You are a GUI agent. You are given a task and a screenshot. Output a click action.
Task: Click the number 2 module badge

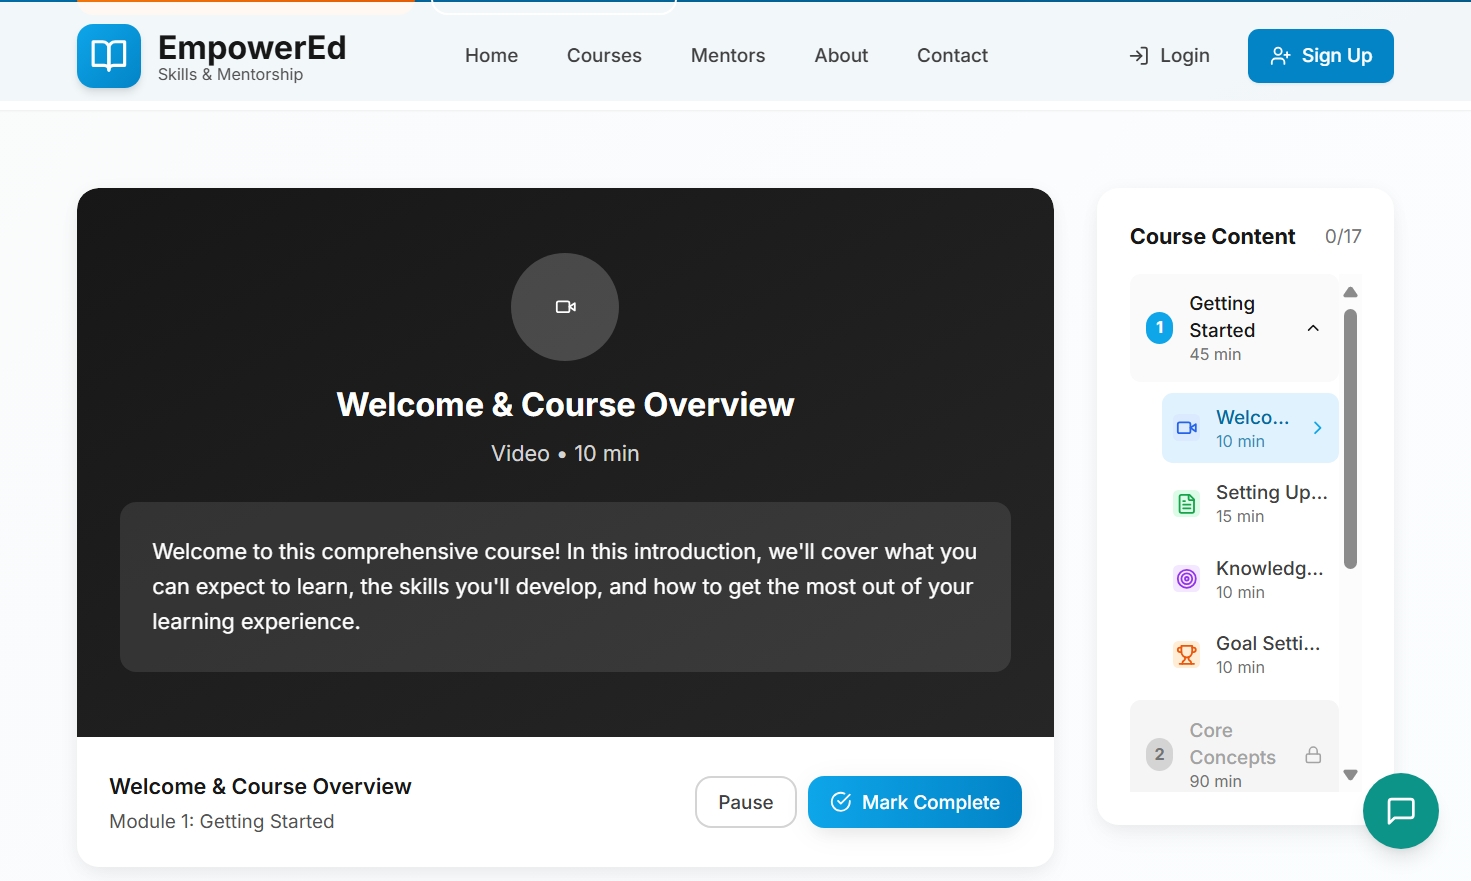(x=1159, y=755)
